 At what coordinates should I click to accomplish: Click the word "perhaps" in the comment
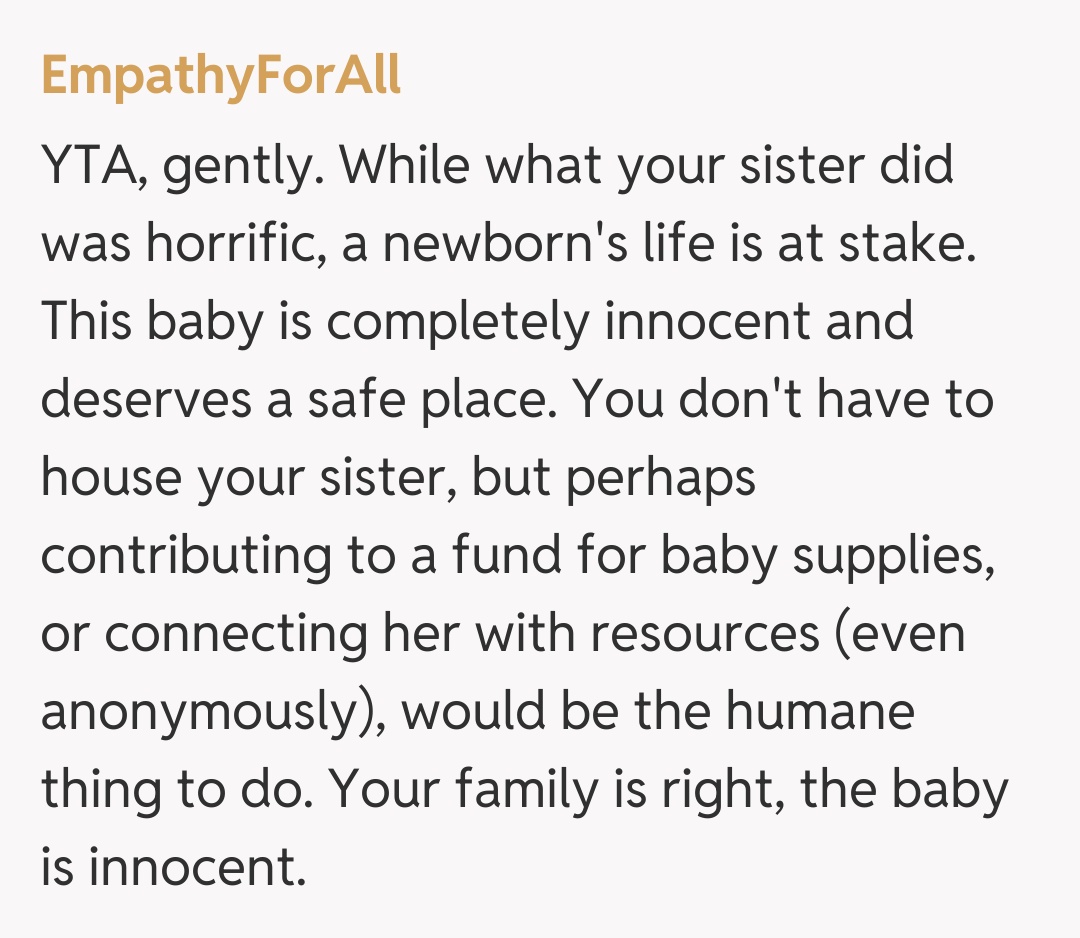coord(660,476)
